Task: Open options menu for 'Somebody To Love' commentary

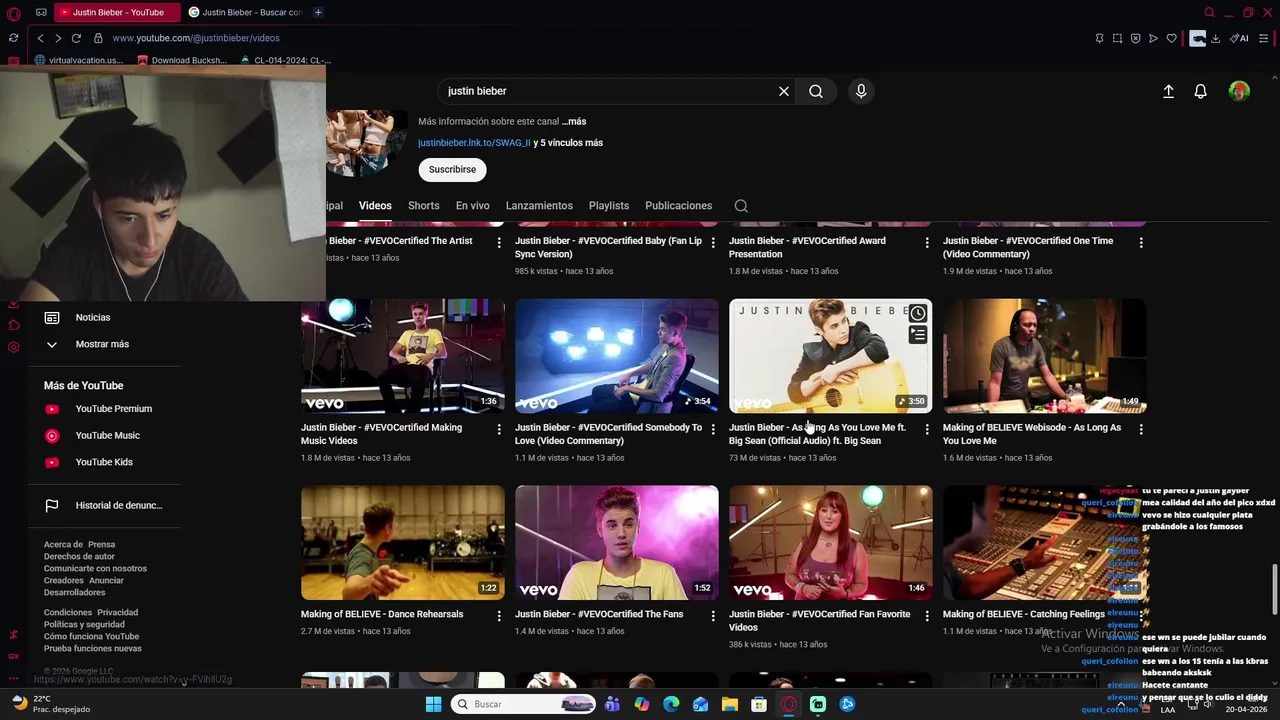Action: pyautogui.click(x=713, y=429)
